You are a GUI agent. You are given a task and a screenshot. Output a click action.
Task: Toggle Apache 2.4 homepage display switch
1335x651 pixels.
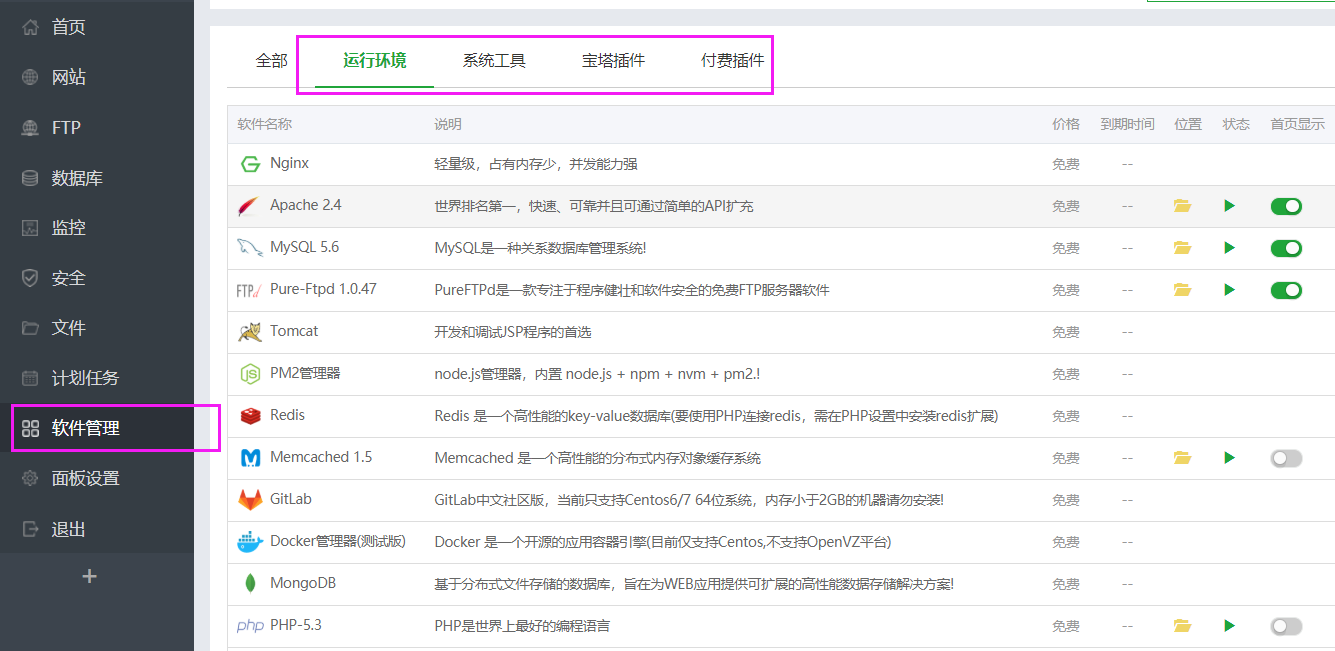1287,206
